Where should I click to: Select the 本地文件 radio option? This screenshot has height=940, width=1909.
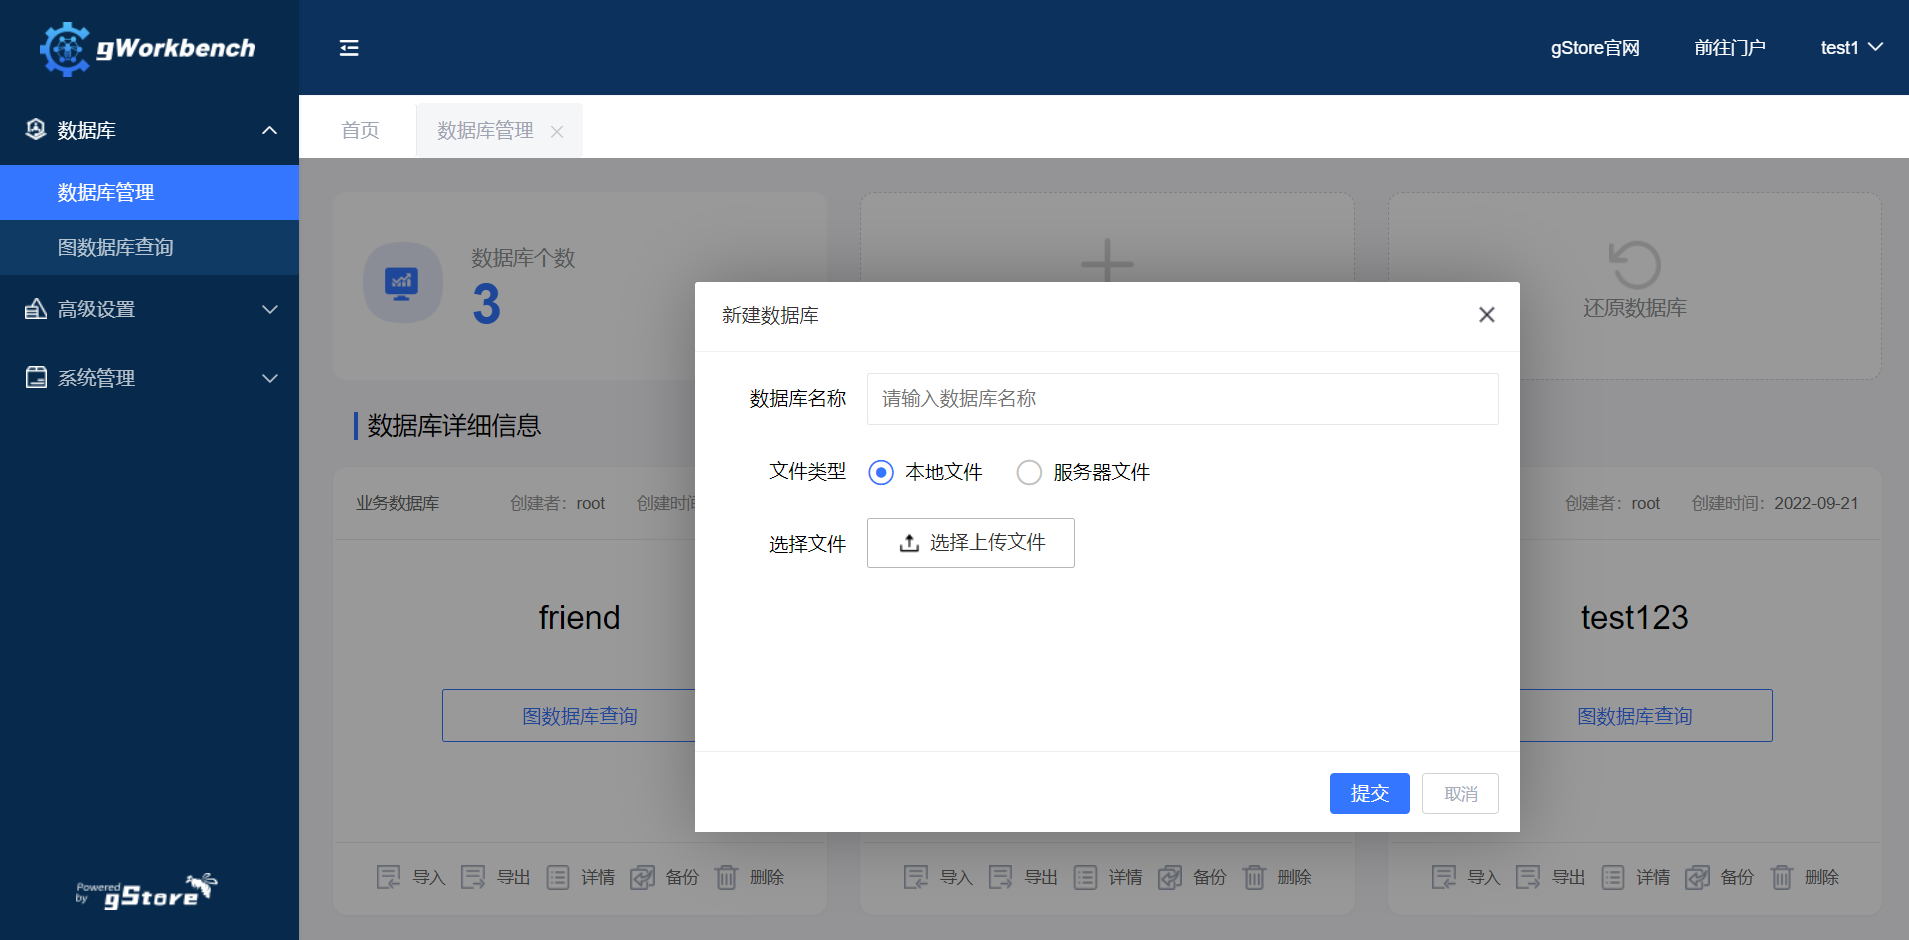click(x=881, y=472)
